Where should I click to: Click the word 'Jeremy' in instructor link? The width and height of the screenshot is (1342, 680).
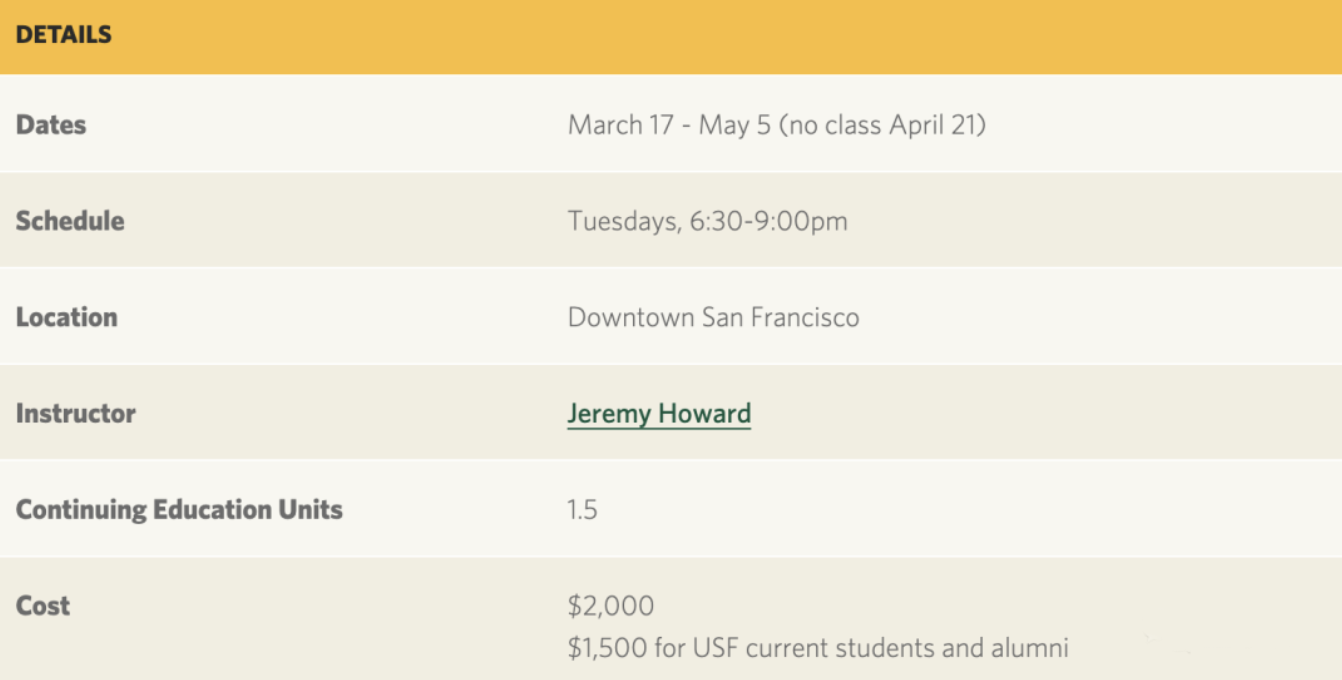click(x=612, y=414)
